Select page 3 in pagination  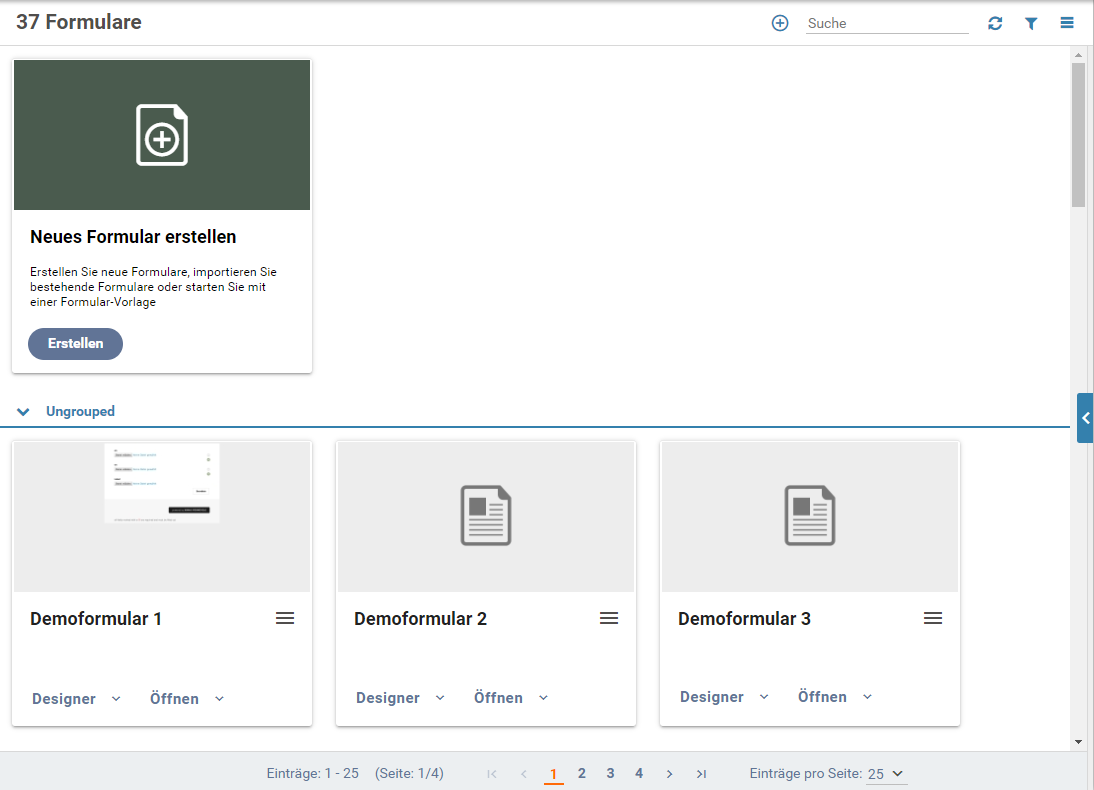click(x=610, y=773)
